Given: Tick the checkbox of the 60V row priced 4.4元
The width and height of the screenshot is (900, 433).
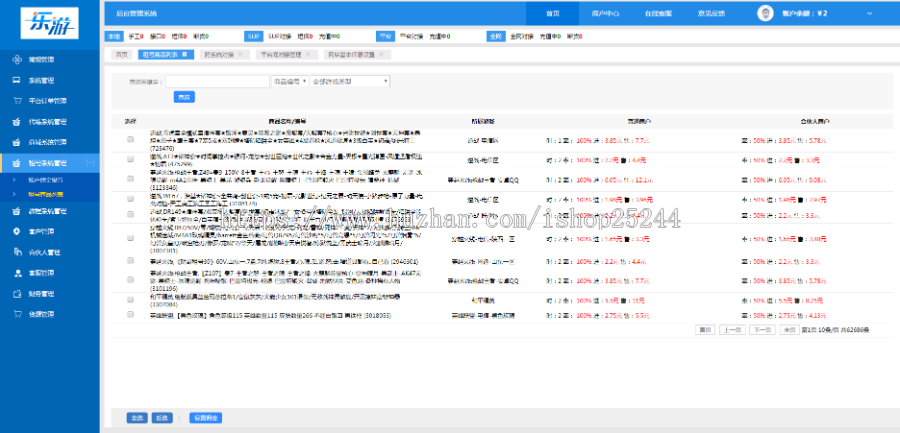Looking at the screenshot, I should (130, 261).
